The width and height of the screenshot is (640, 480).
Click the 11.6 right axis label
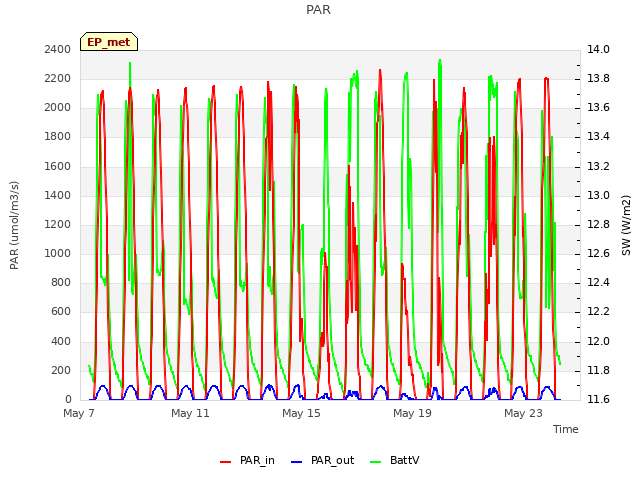point(598,399)
